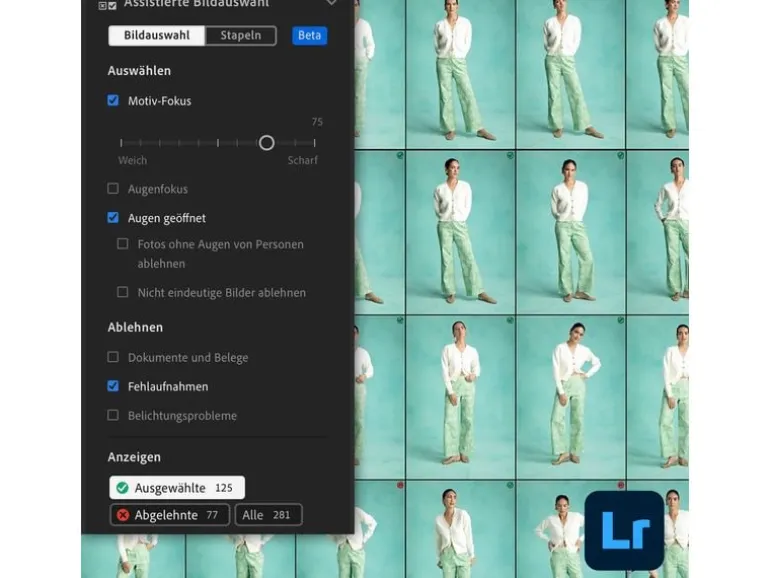This screenshot has height=578, width=770.
Task: Enable the Belichtungsprobleme checkbox
Action: 113,415
